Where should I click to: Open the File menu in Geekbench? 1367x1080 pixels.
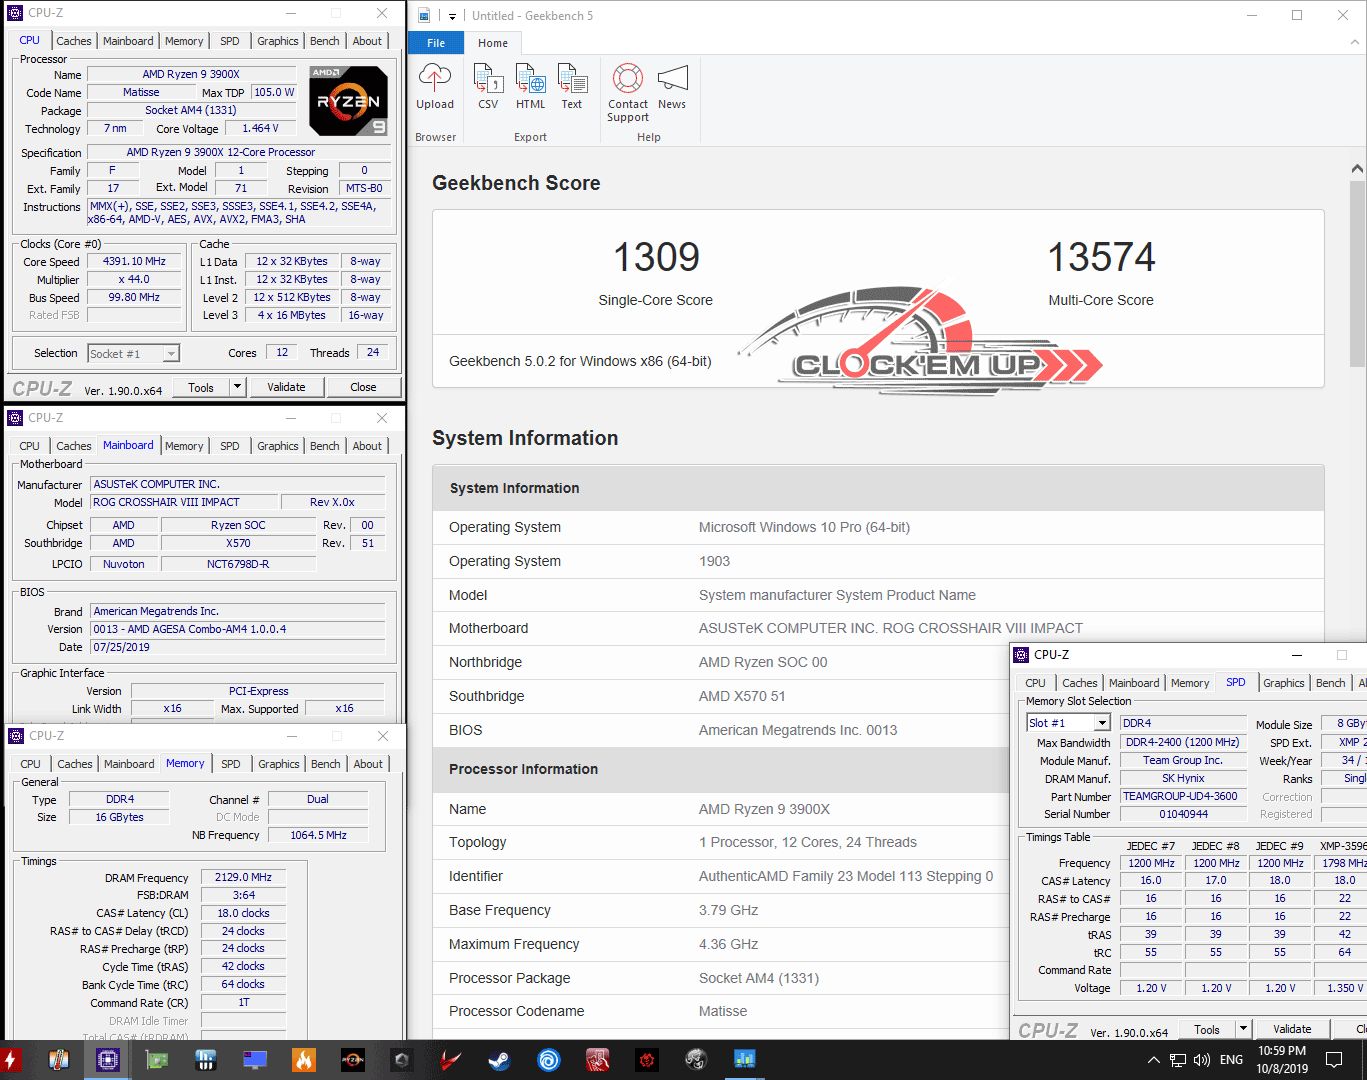coord(436,43)
